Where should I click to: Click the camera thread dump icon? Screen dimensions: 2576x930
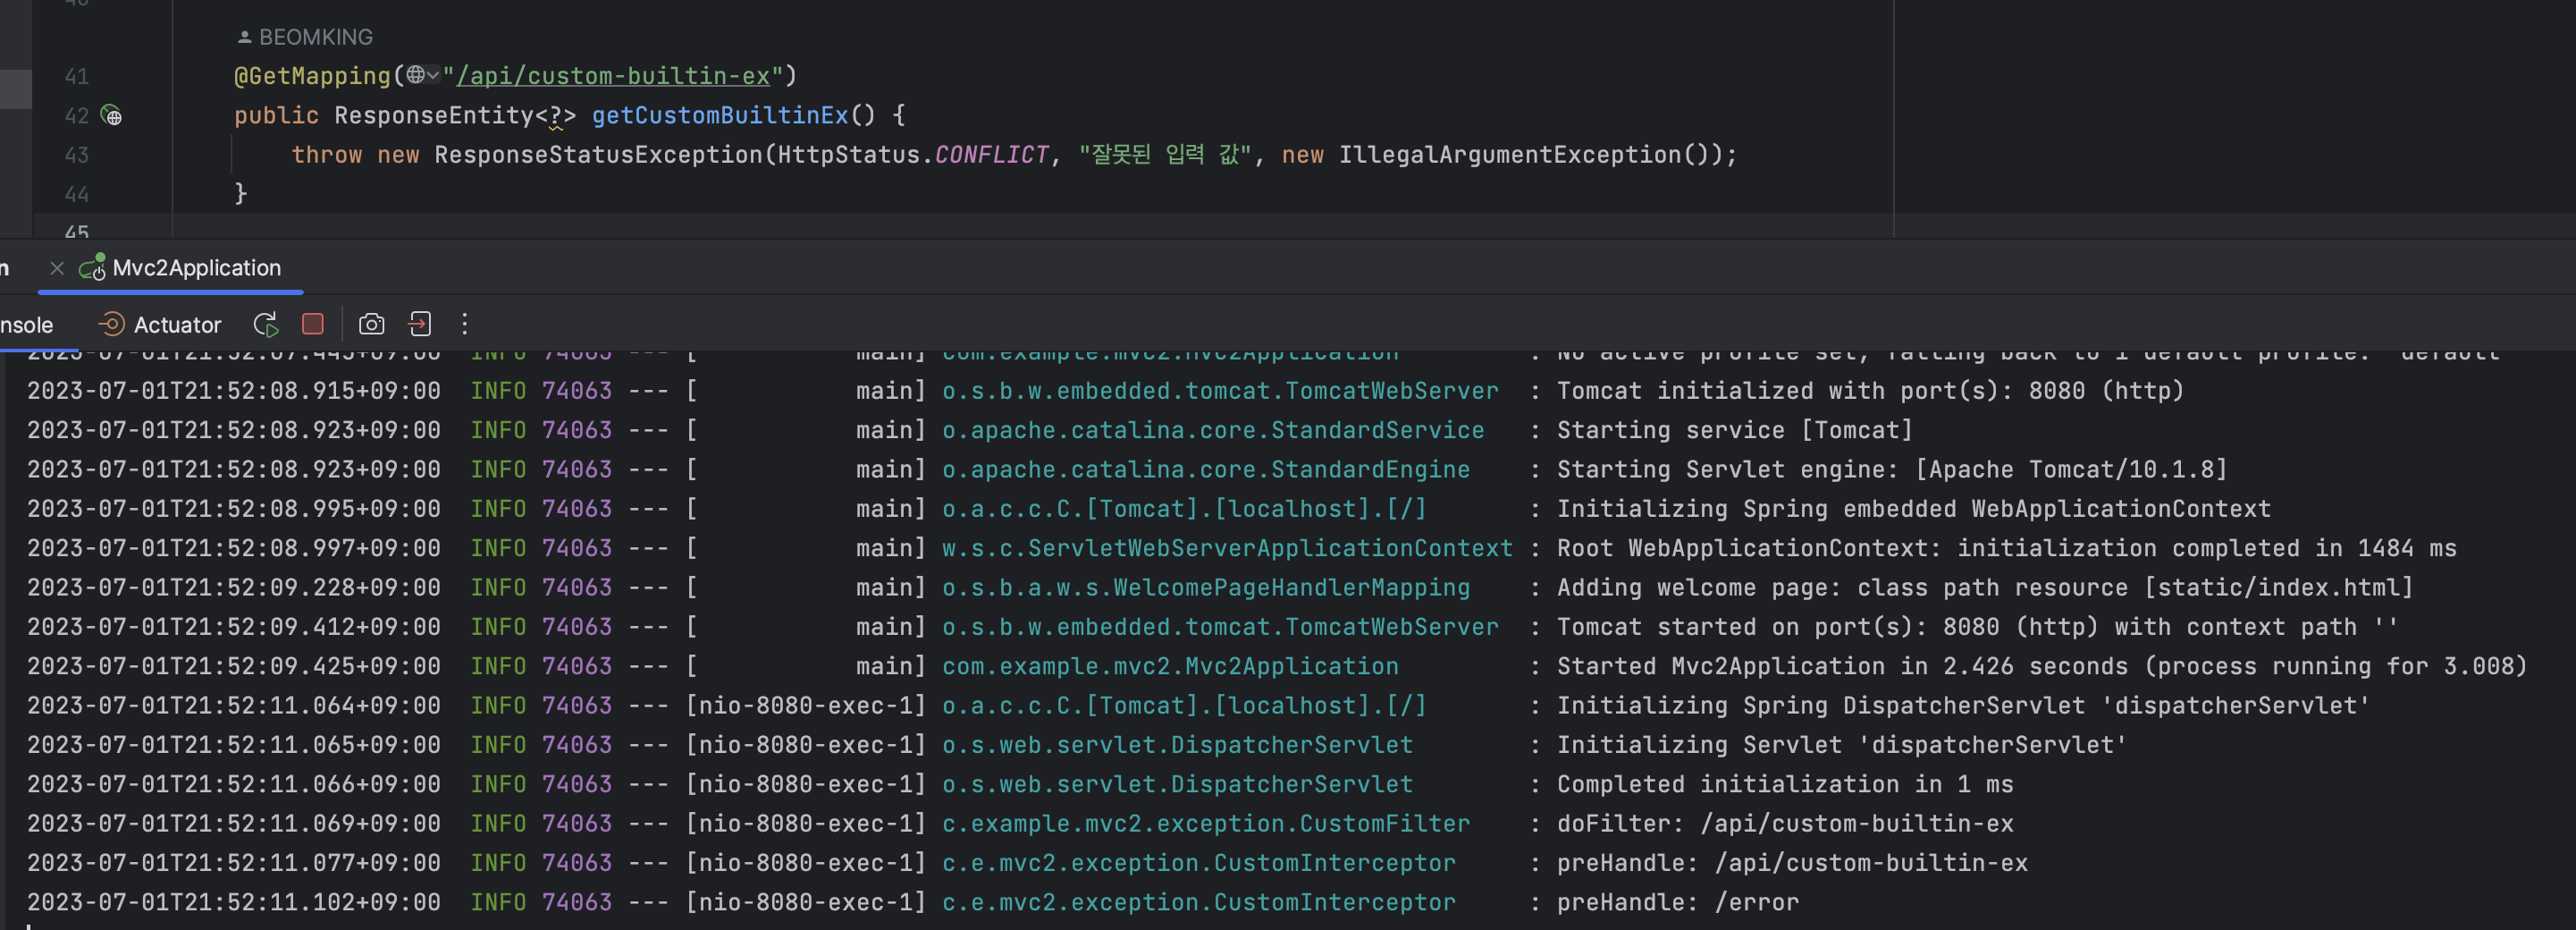click(x=371, y=324)
